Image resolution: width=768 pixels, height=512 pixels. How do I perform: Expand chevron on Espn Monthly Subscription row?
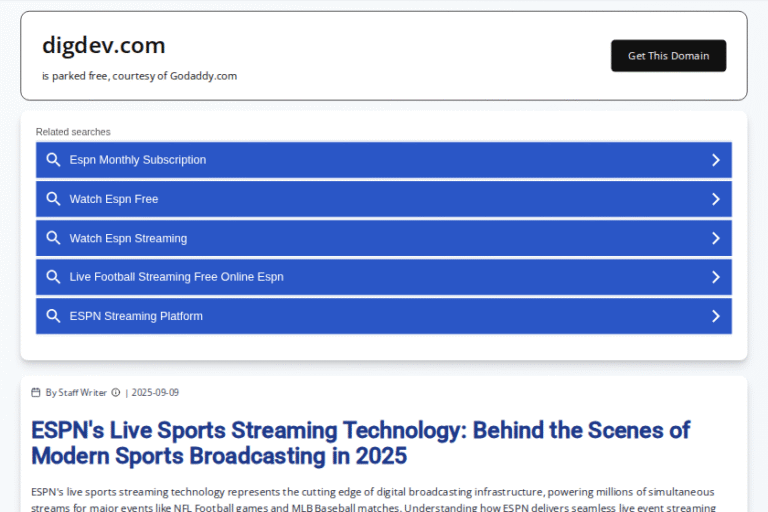715,160
